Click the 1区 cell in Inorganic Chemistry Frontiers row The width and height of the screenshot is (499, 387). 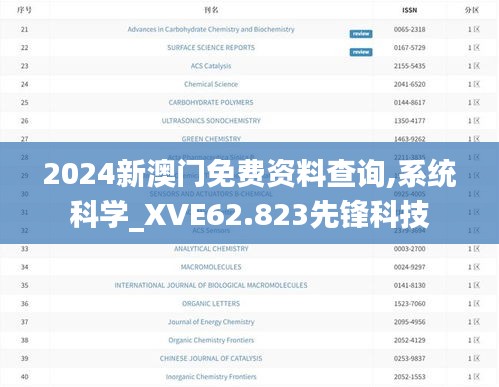pos(474,377)
